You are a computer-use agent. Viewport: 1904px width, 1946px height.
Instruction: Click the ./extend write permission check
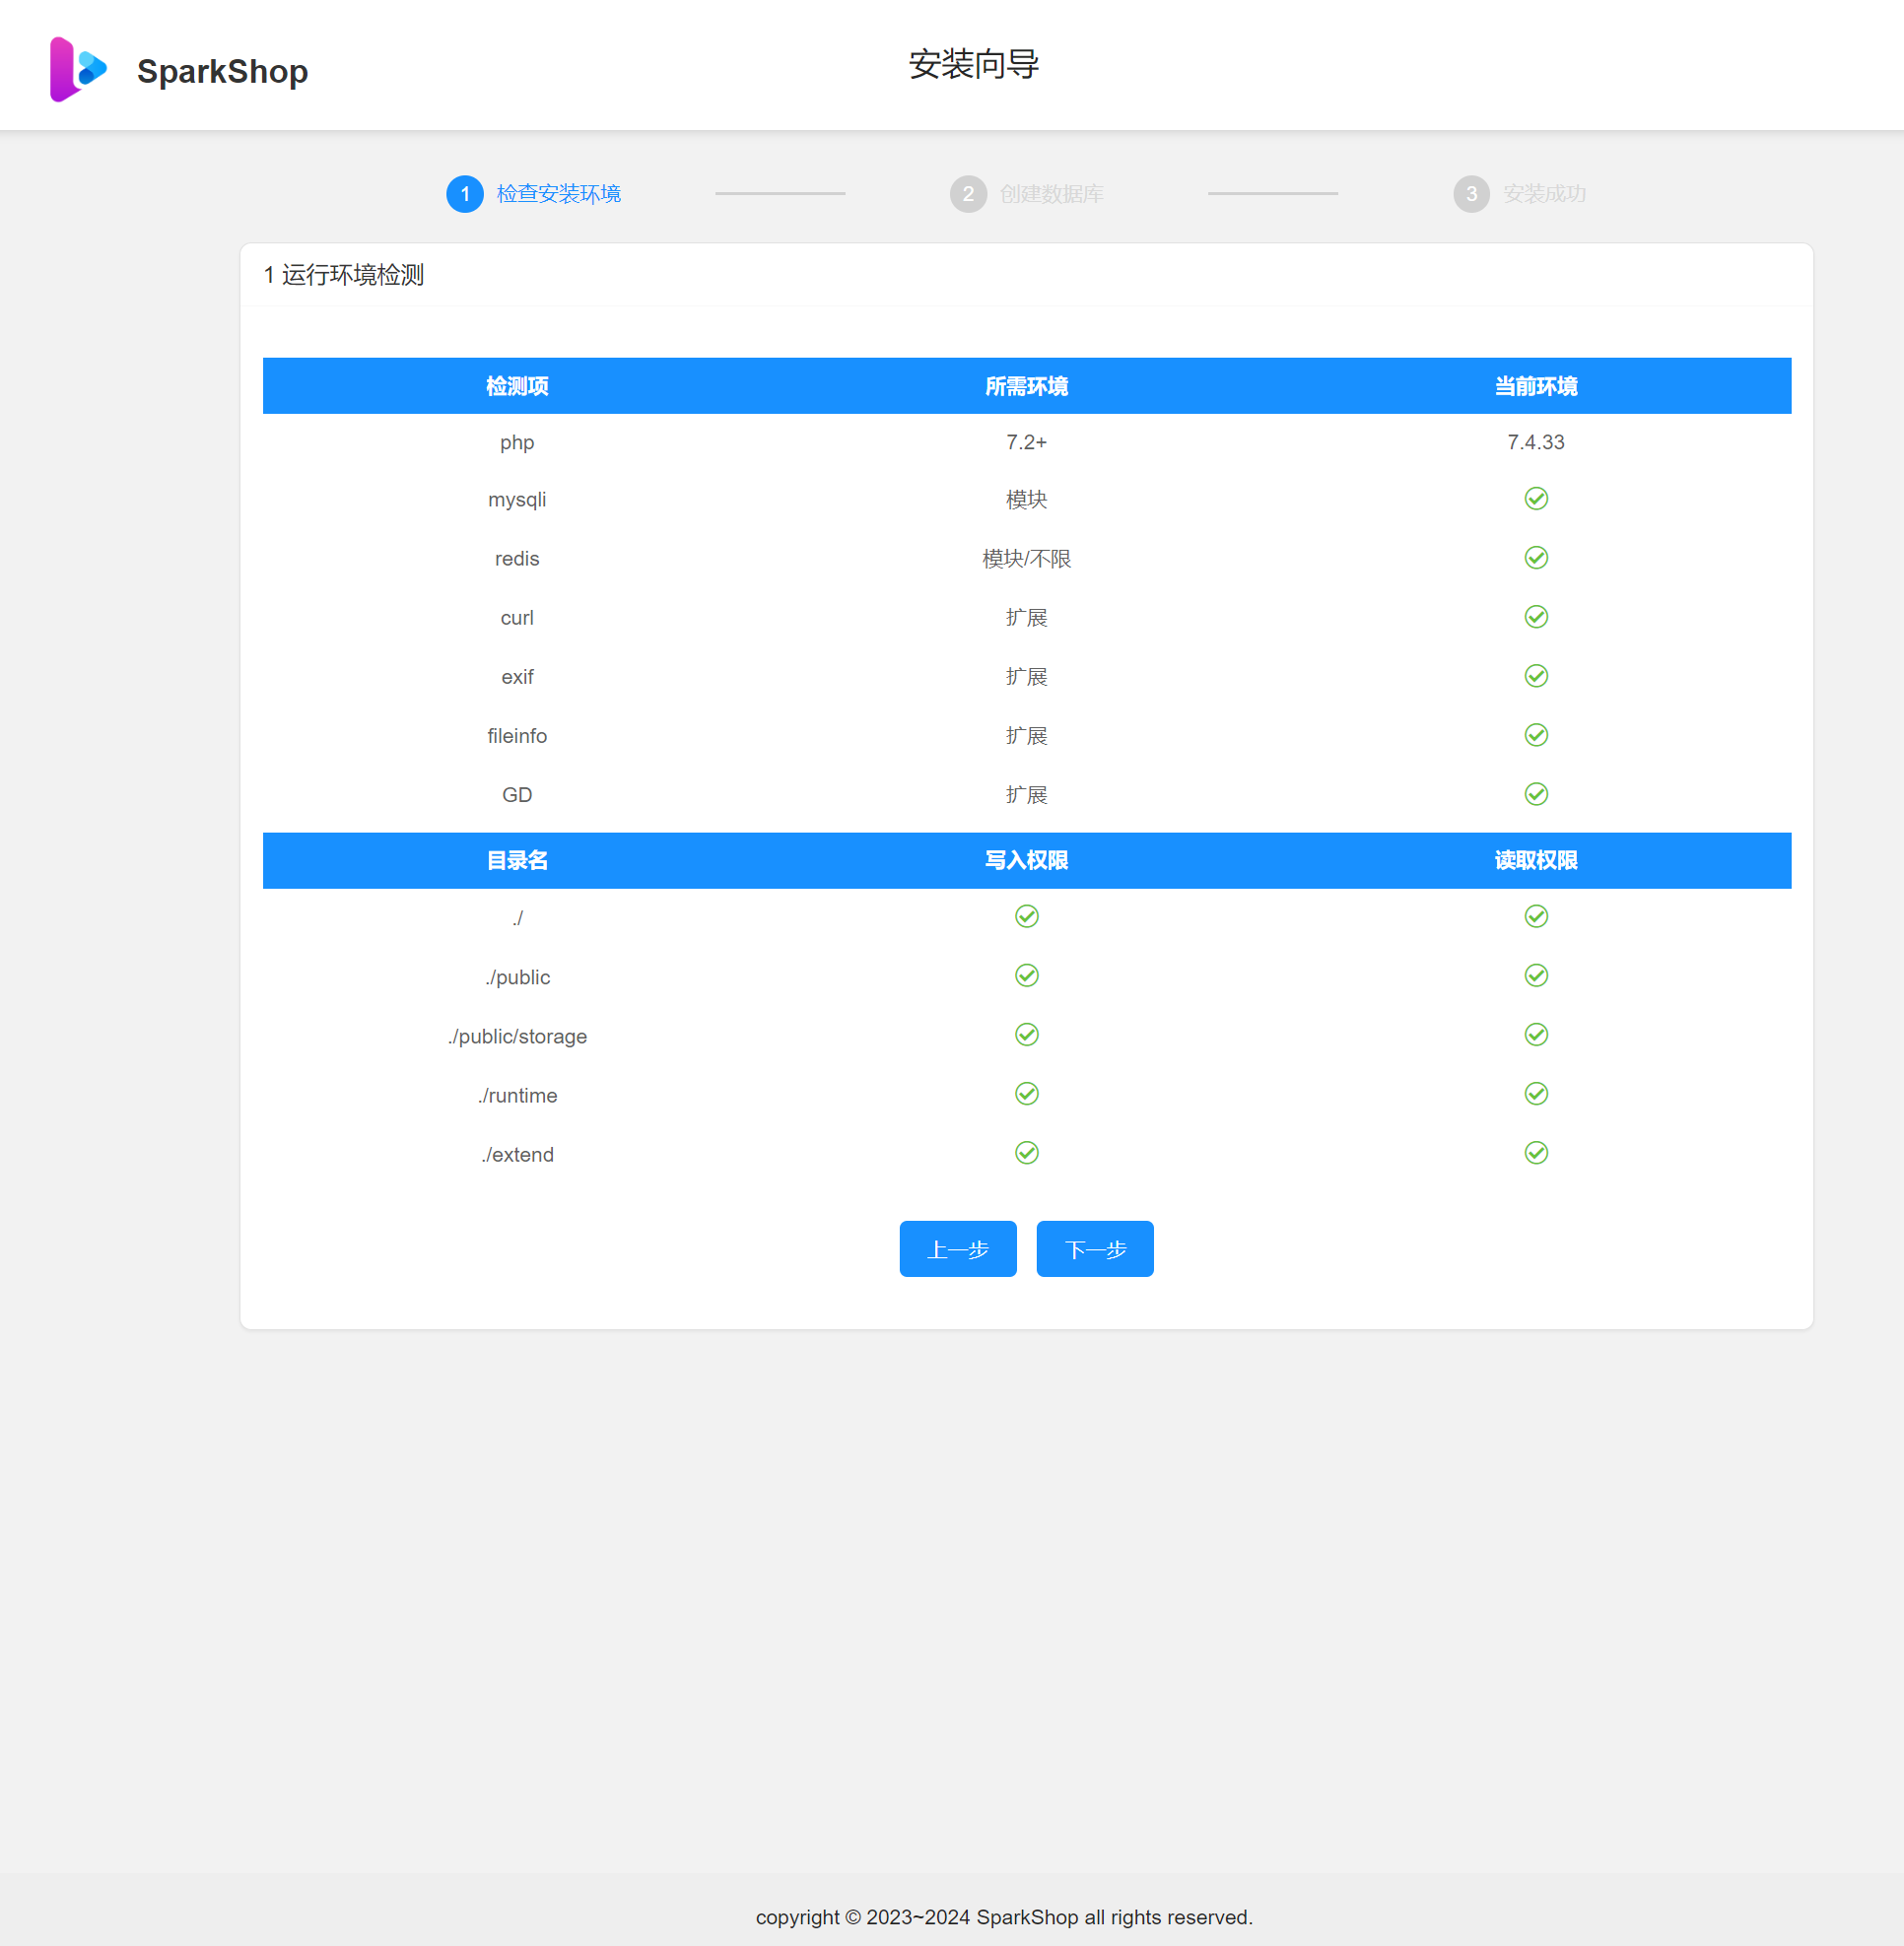click(x=1026, y=1153)
